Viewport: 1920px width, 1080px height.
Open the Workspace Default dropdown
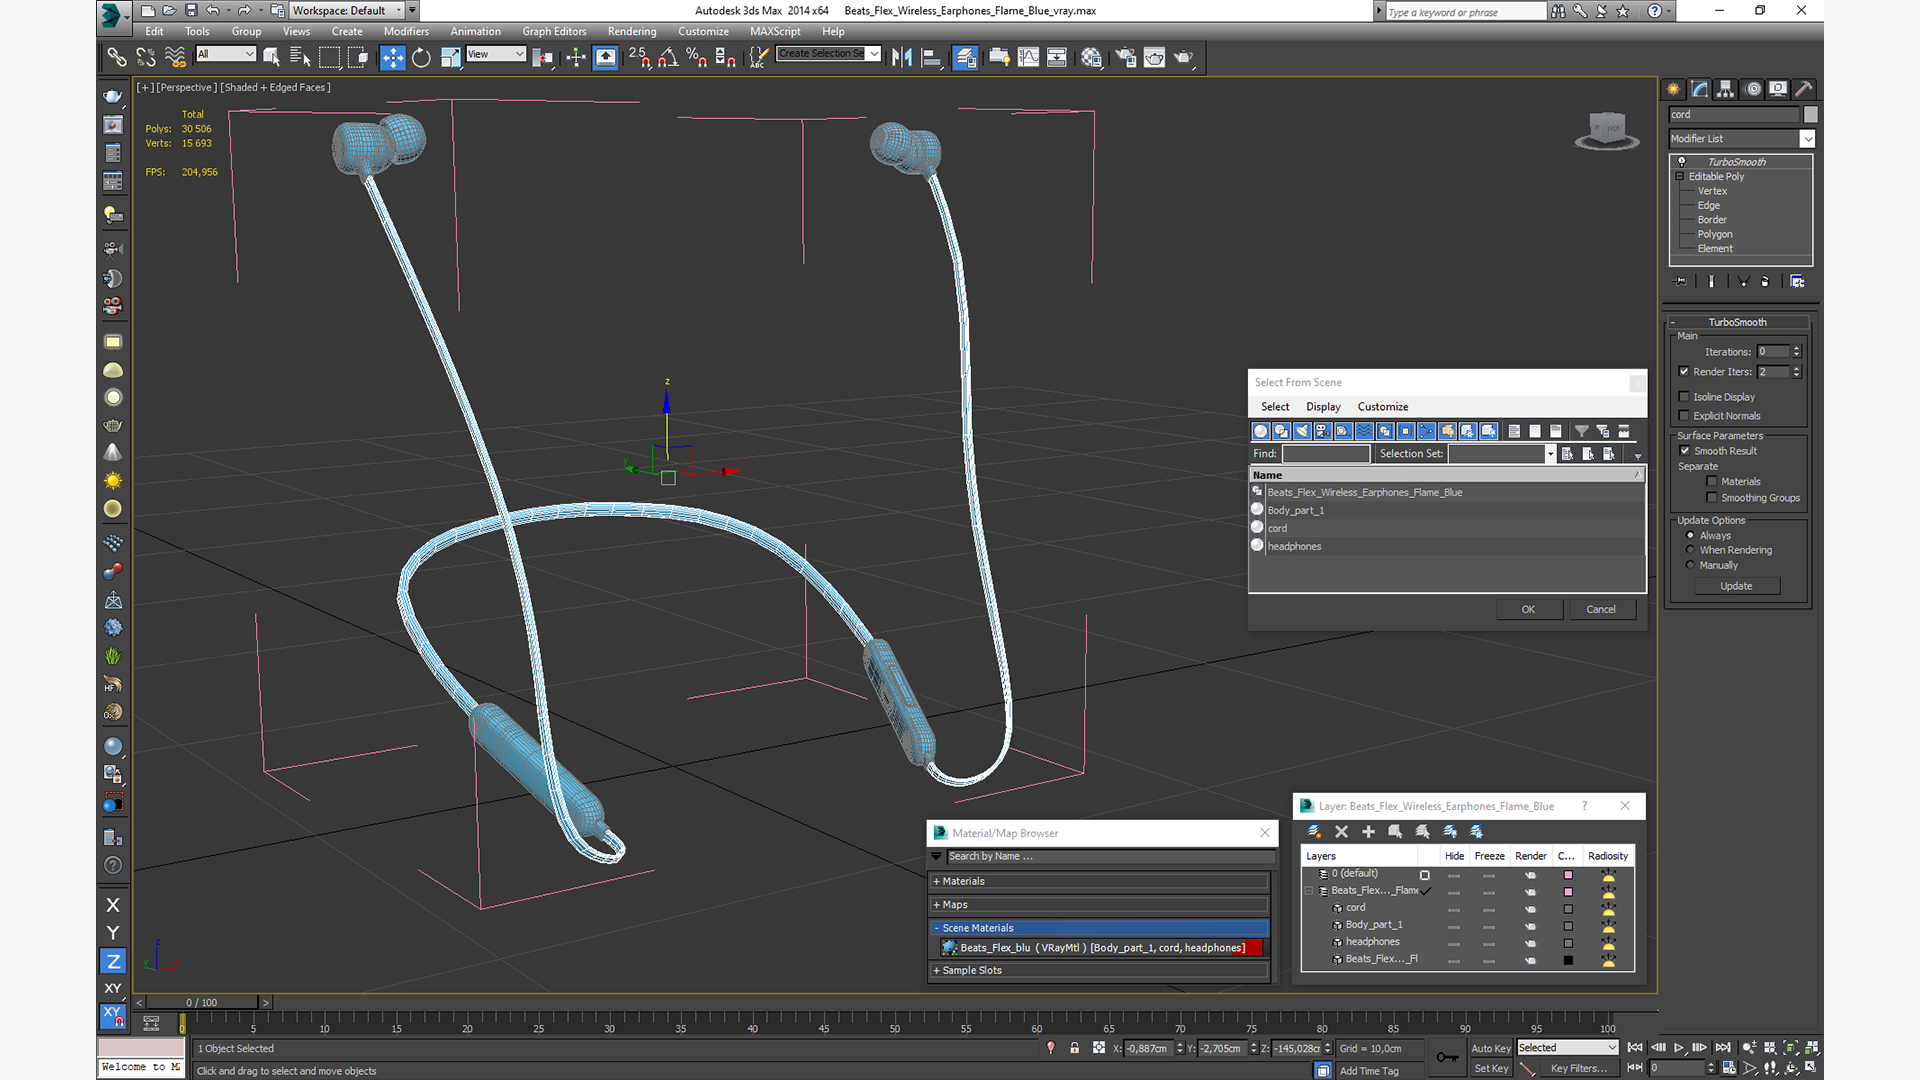(x=346, y=11)
